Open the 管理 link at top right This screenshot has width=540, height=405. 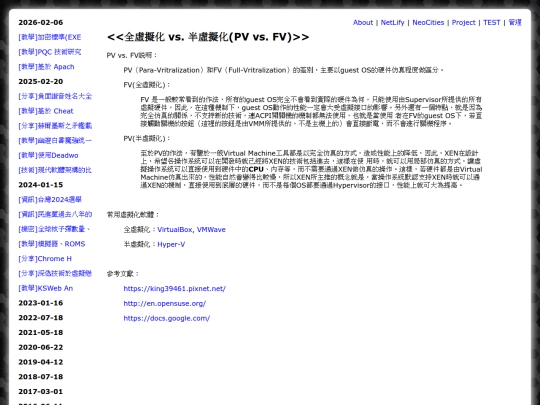[x=515, y=22]
